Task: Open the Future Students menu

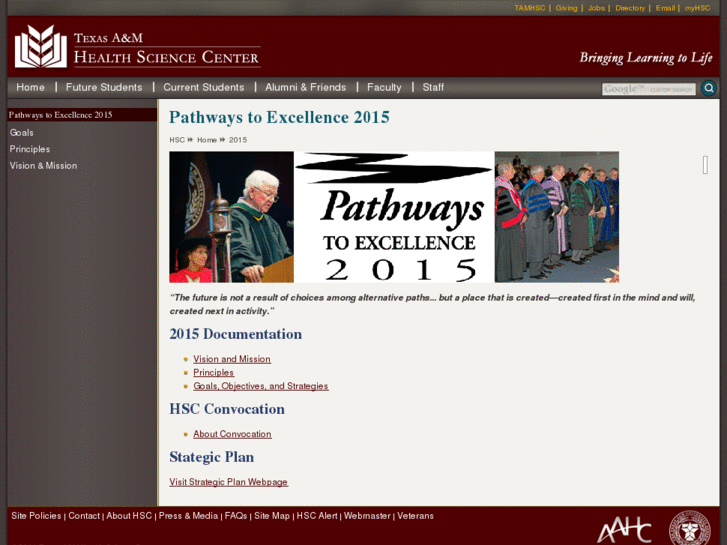Action: tap(104, 87)
